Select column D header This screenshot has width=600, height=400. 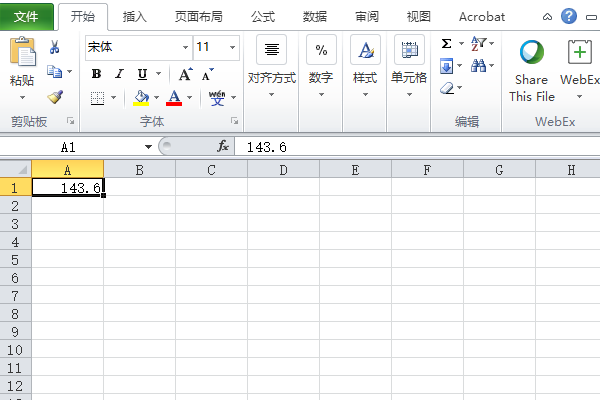tap(283, 169)
